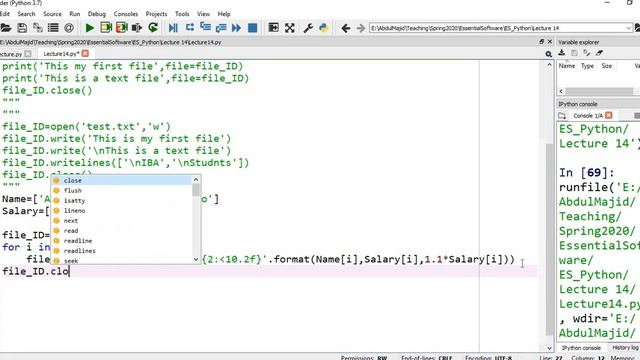Click the console browse tabs folder icon
The height and width of the screenshot is (360, 640).
(x=562, y=116)
